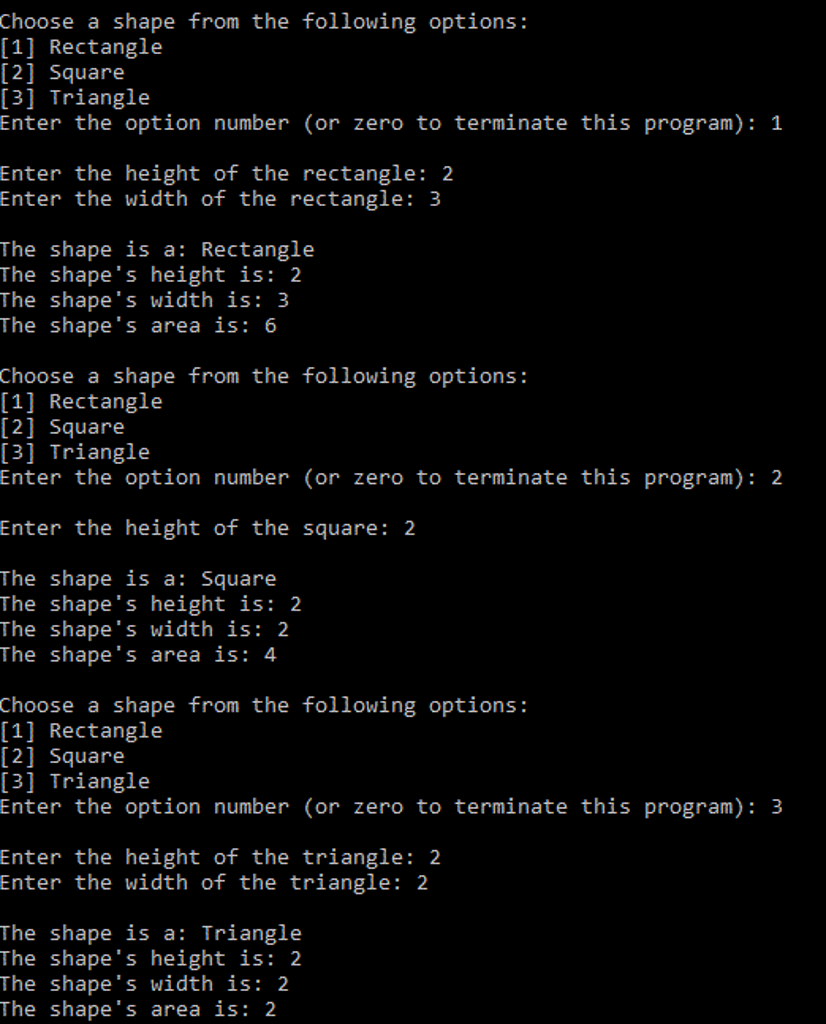Viewport: 826px width, 1024px height.
Task: Click 'The shape is a: Square' text
Action: pos(138,579)
